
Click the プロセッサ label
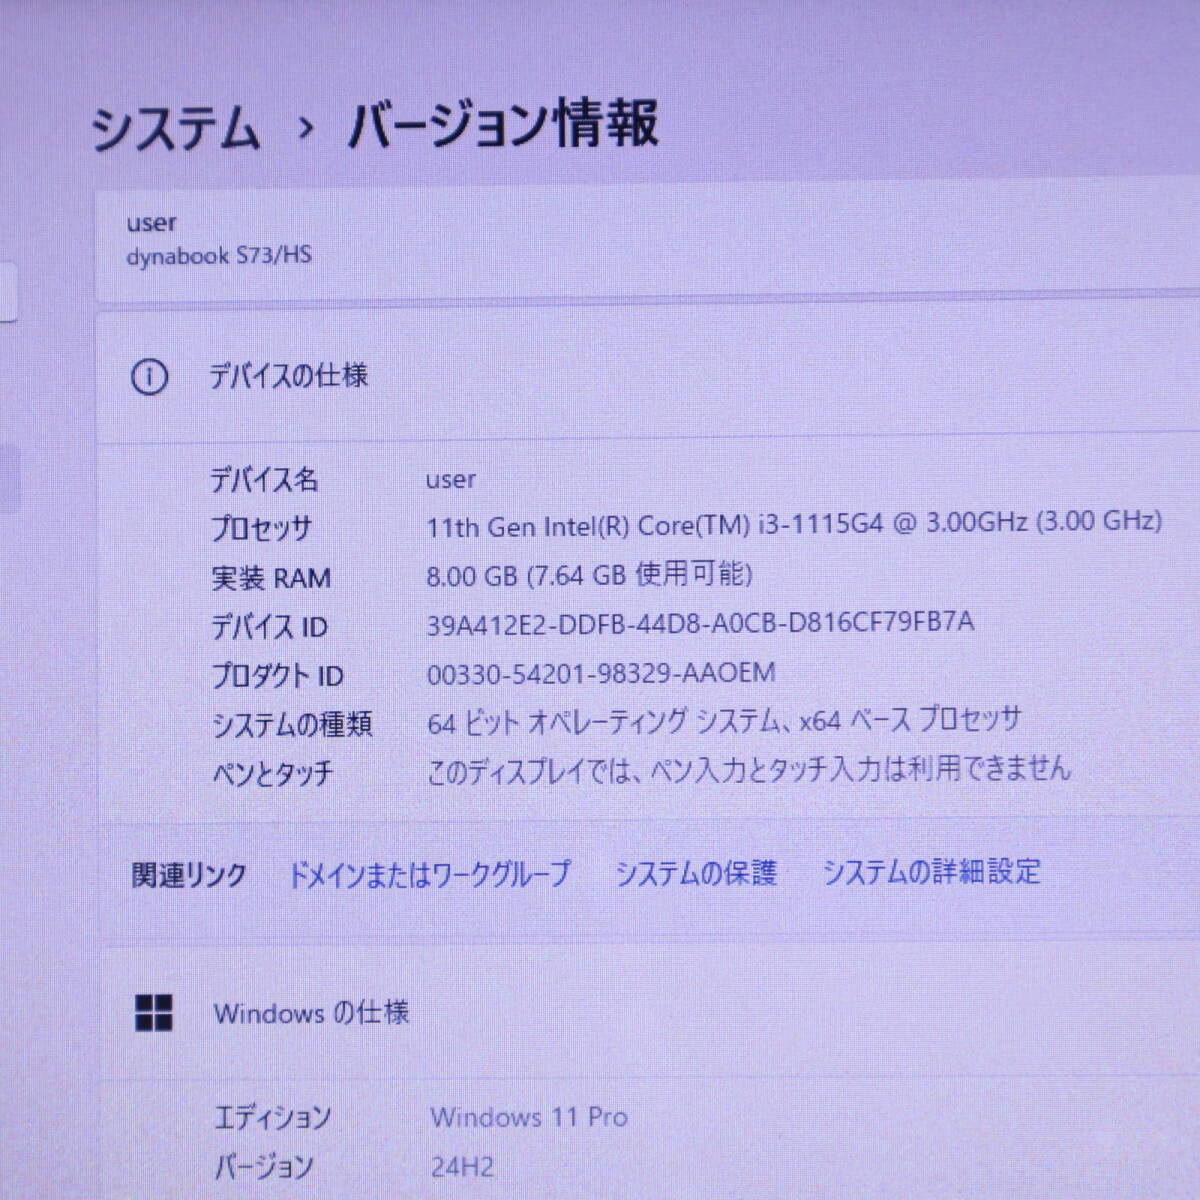261,528
